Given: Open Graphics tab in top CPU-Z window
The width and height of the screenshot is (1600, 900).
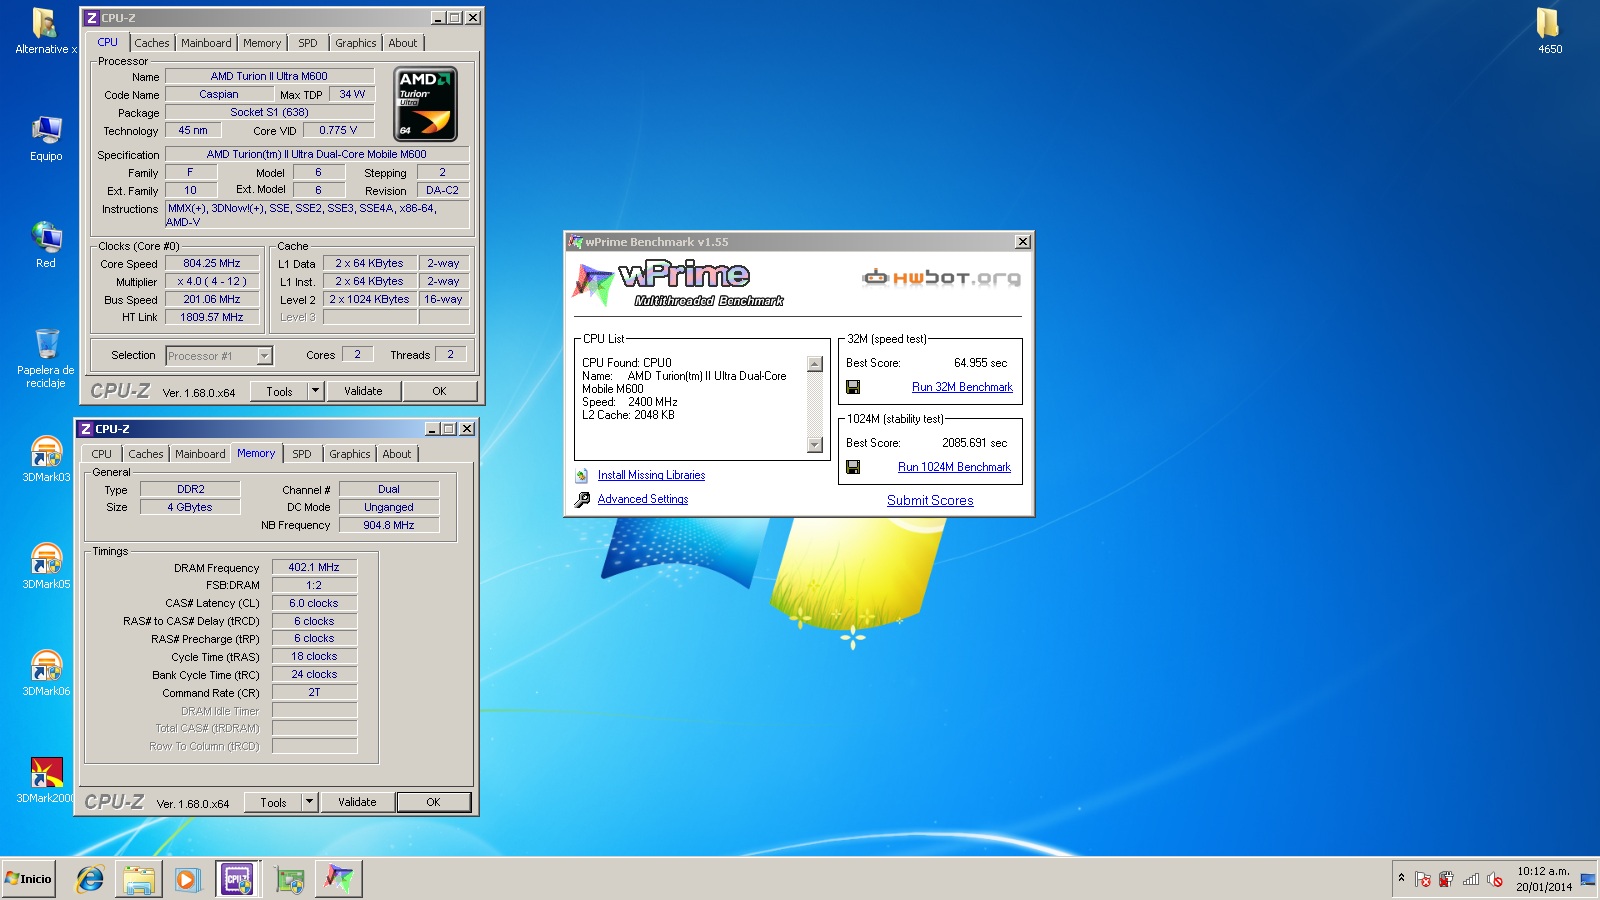Looking at the screenshot, I should coord(356,43).
